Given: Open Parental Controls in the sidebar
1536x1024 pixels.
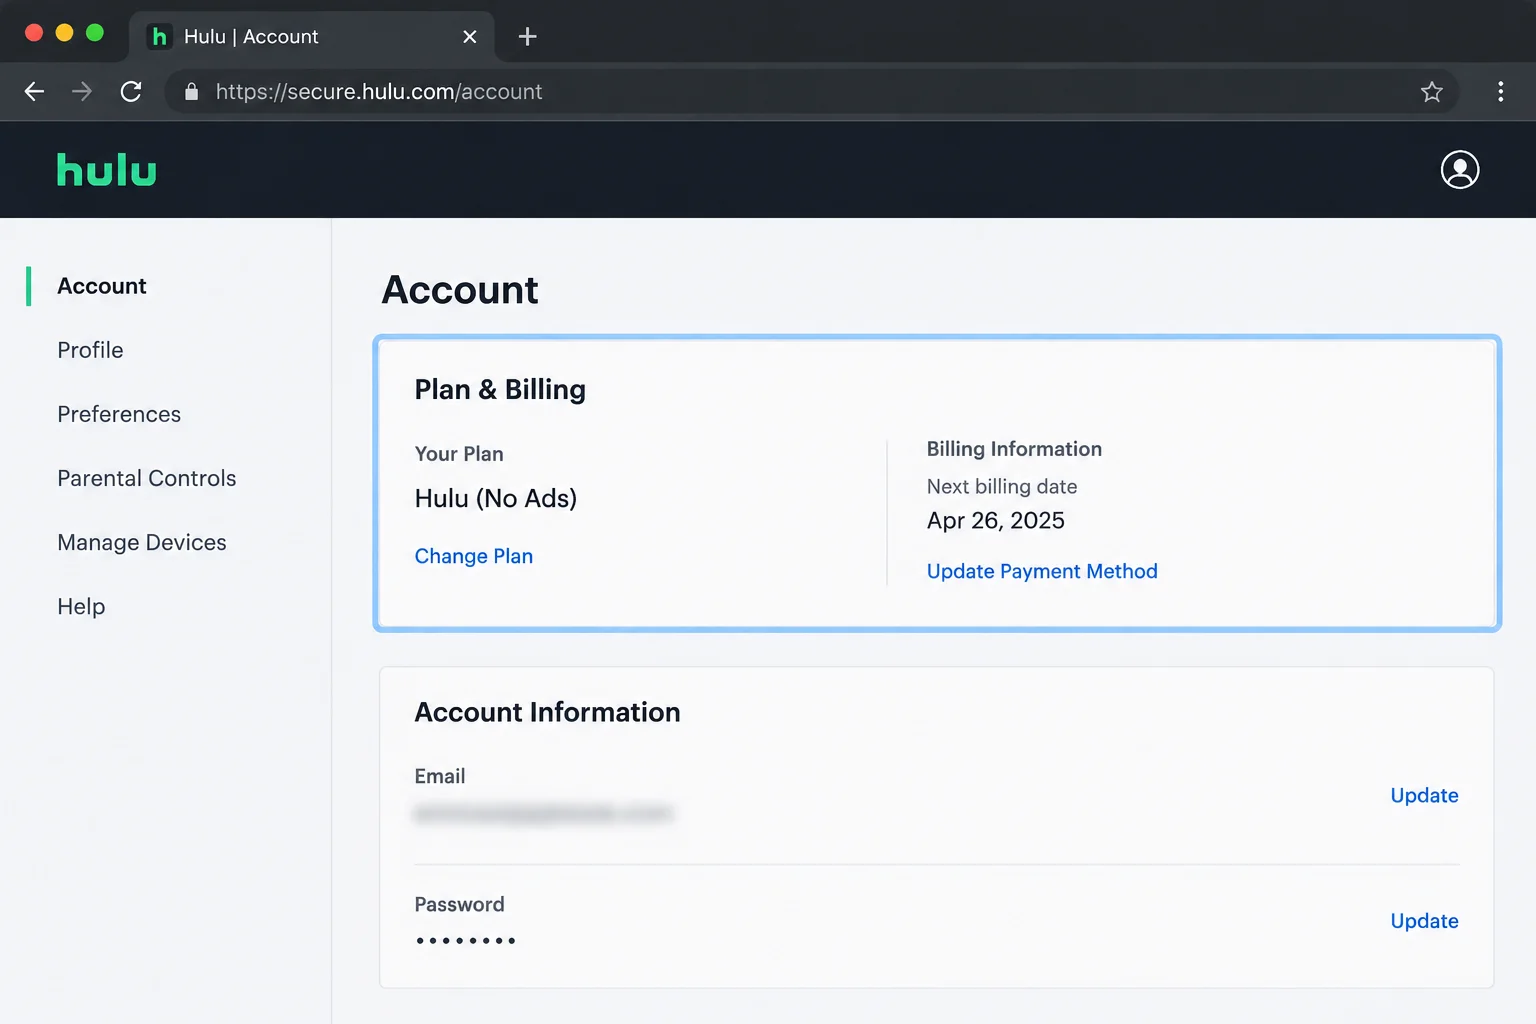Looking at the screenshot, I should (x=147, y=478).
